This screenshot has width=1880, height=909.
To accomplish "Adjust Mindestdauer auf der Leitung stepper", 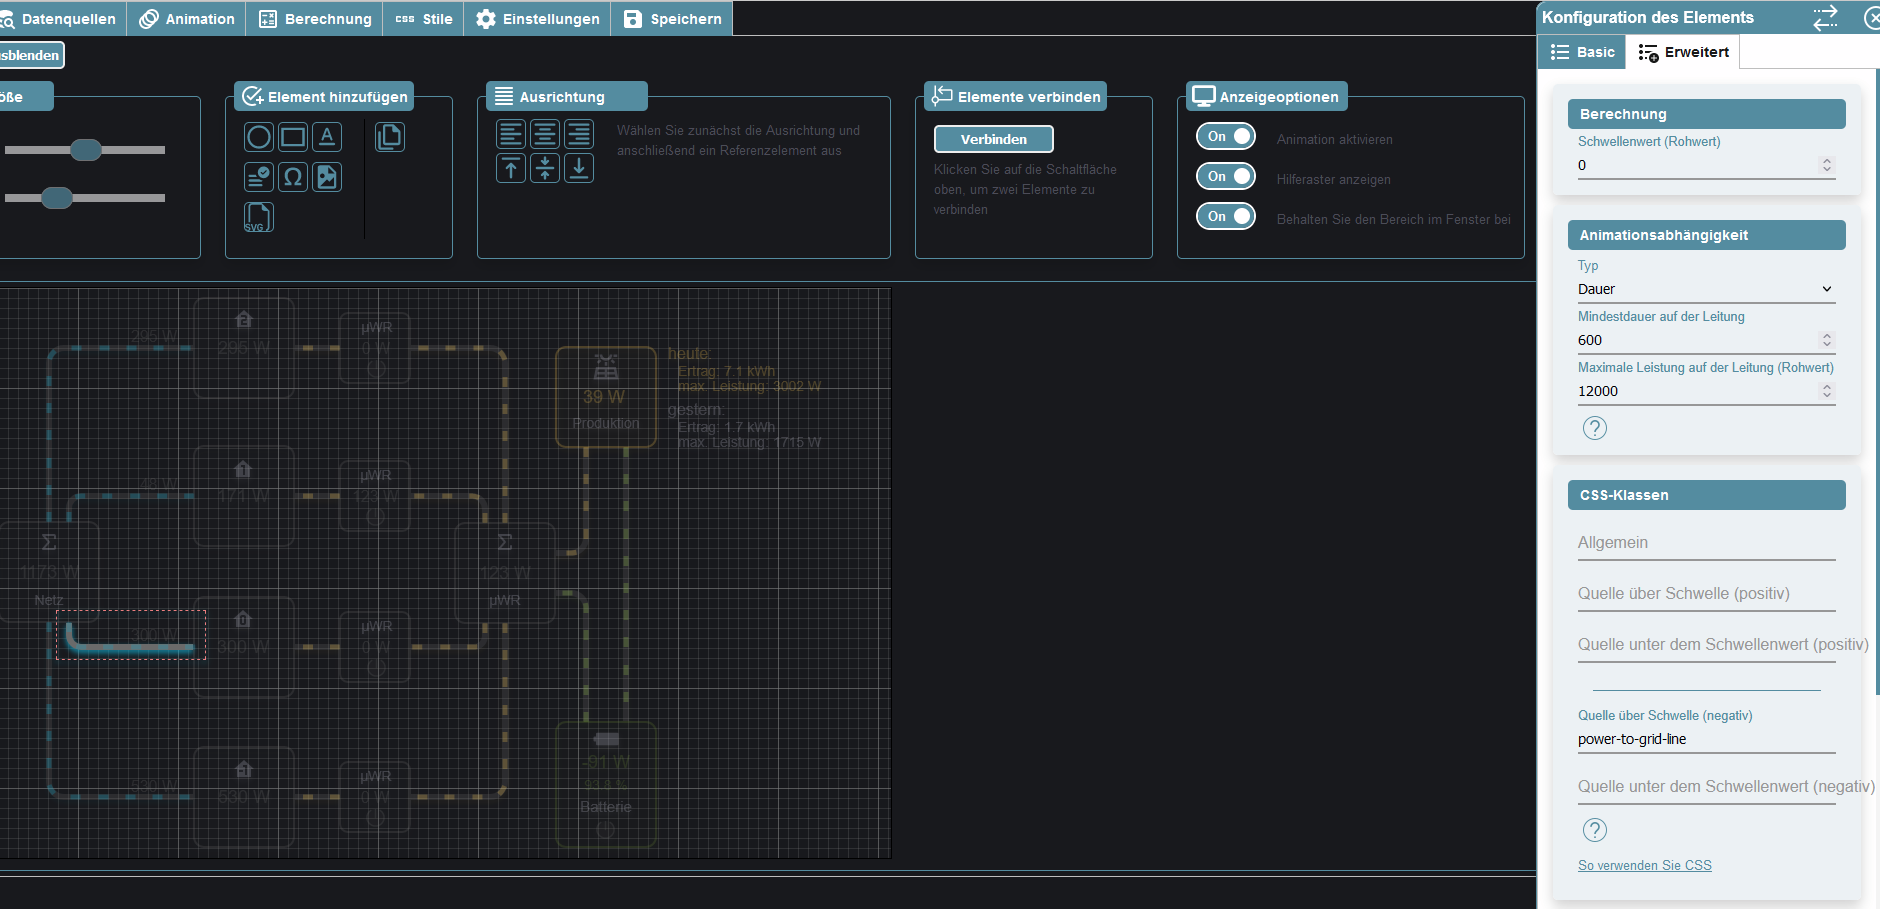I will click(1827, 340).
